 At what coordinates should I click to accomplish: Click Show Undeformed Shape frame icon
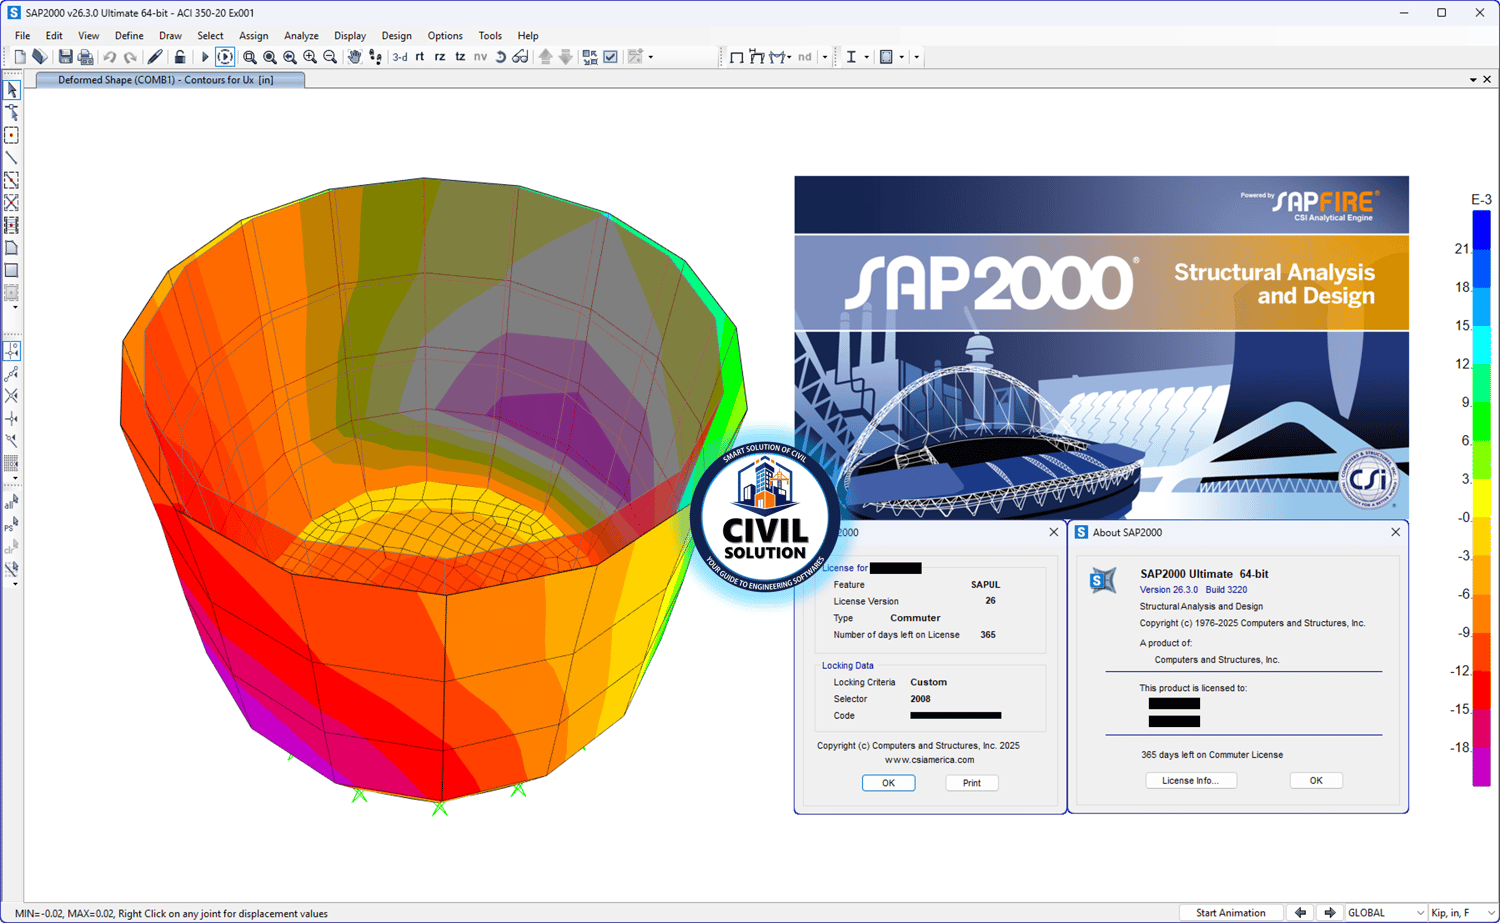[x=736, y=57]
